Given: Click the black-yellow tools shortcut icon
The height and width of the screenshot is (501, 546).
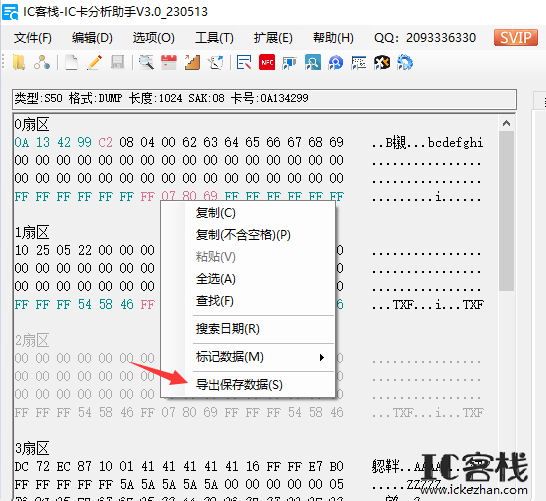Looking at the screenshot, I should click(382, 63).
